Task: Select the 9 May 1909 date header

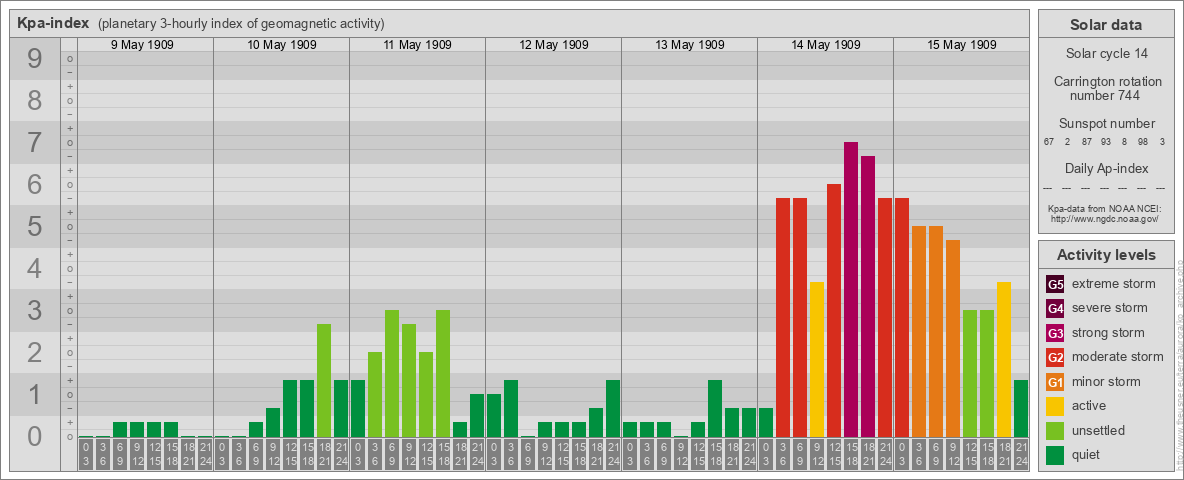Action: pos(142,45)
